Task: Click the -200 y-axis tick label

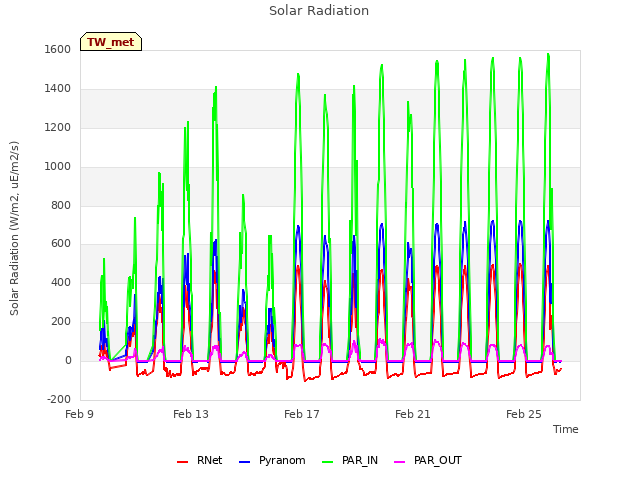Action: [59, 400]
